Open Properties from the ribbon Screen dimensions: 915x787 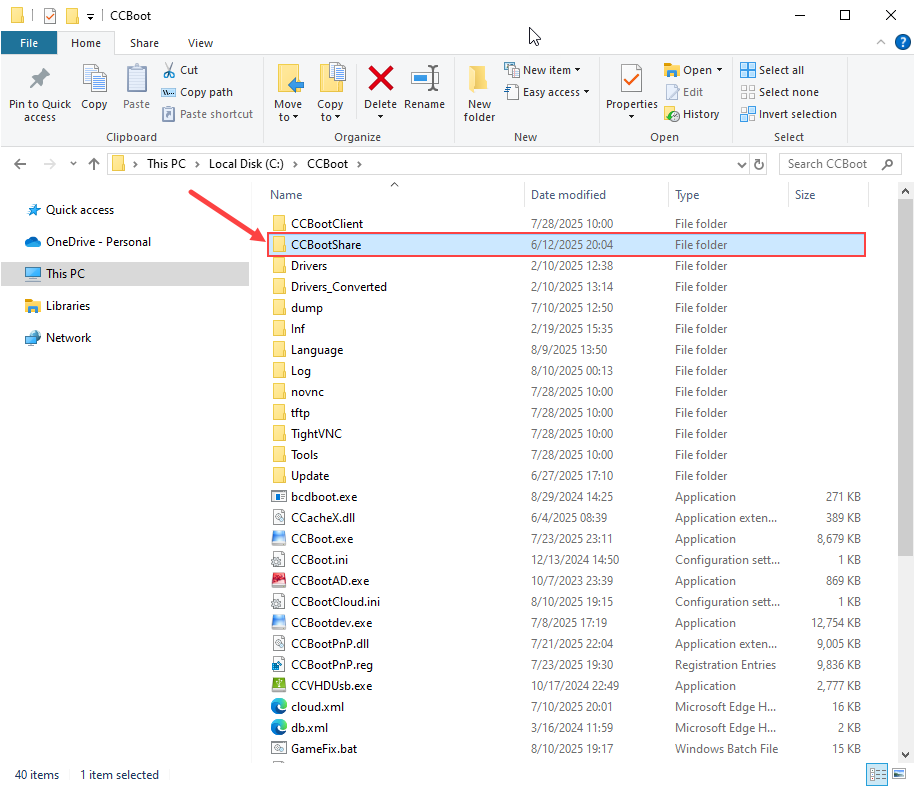(x=631, y=80)
